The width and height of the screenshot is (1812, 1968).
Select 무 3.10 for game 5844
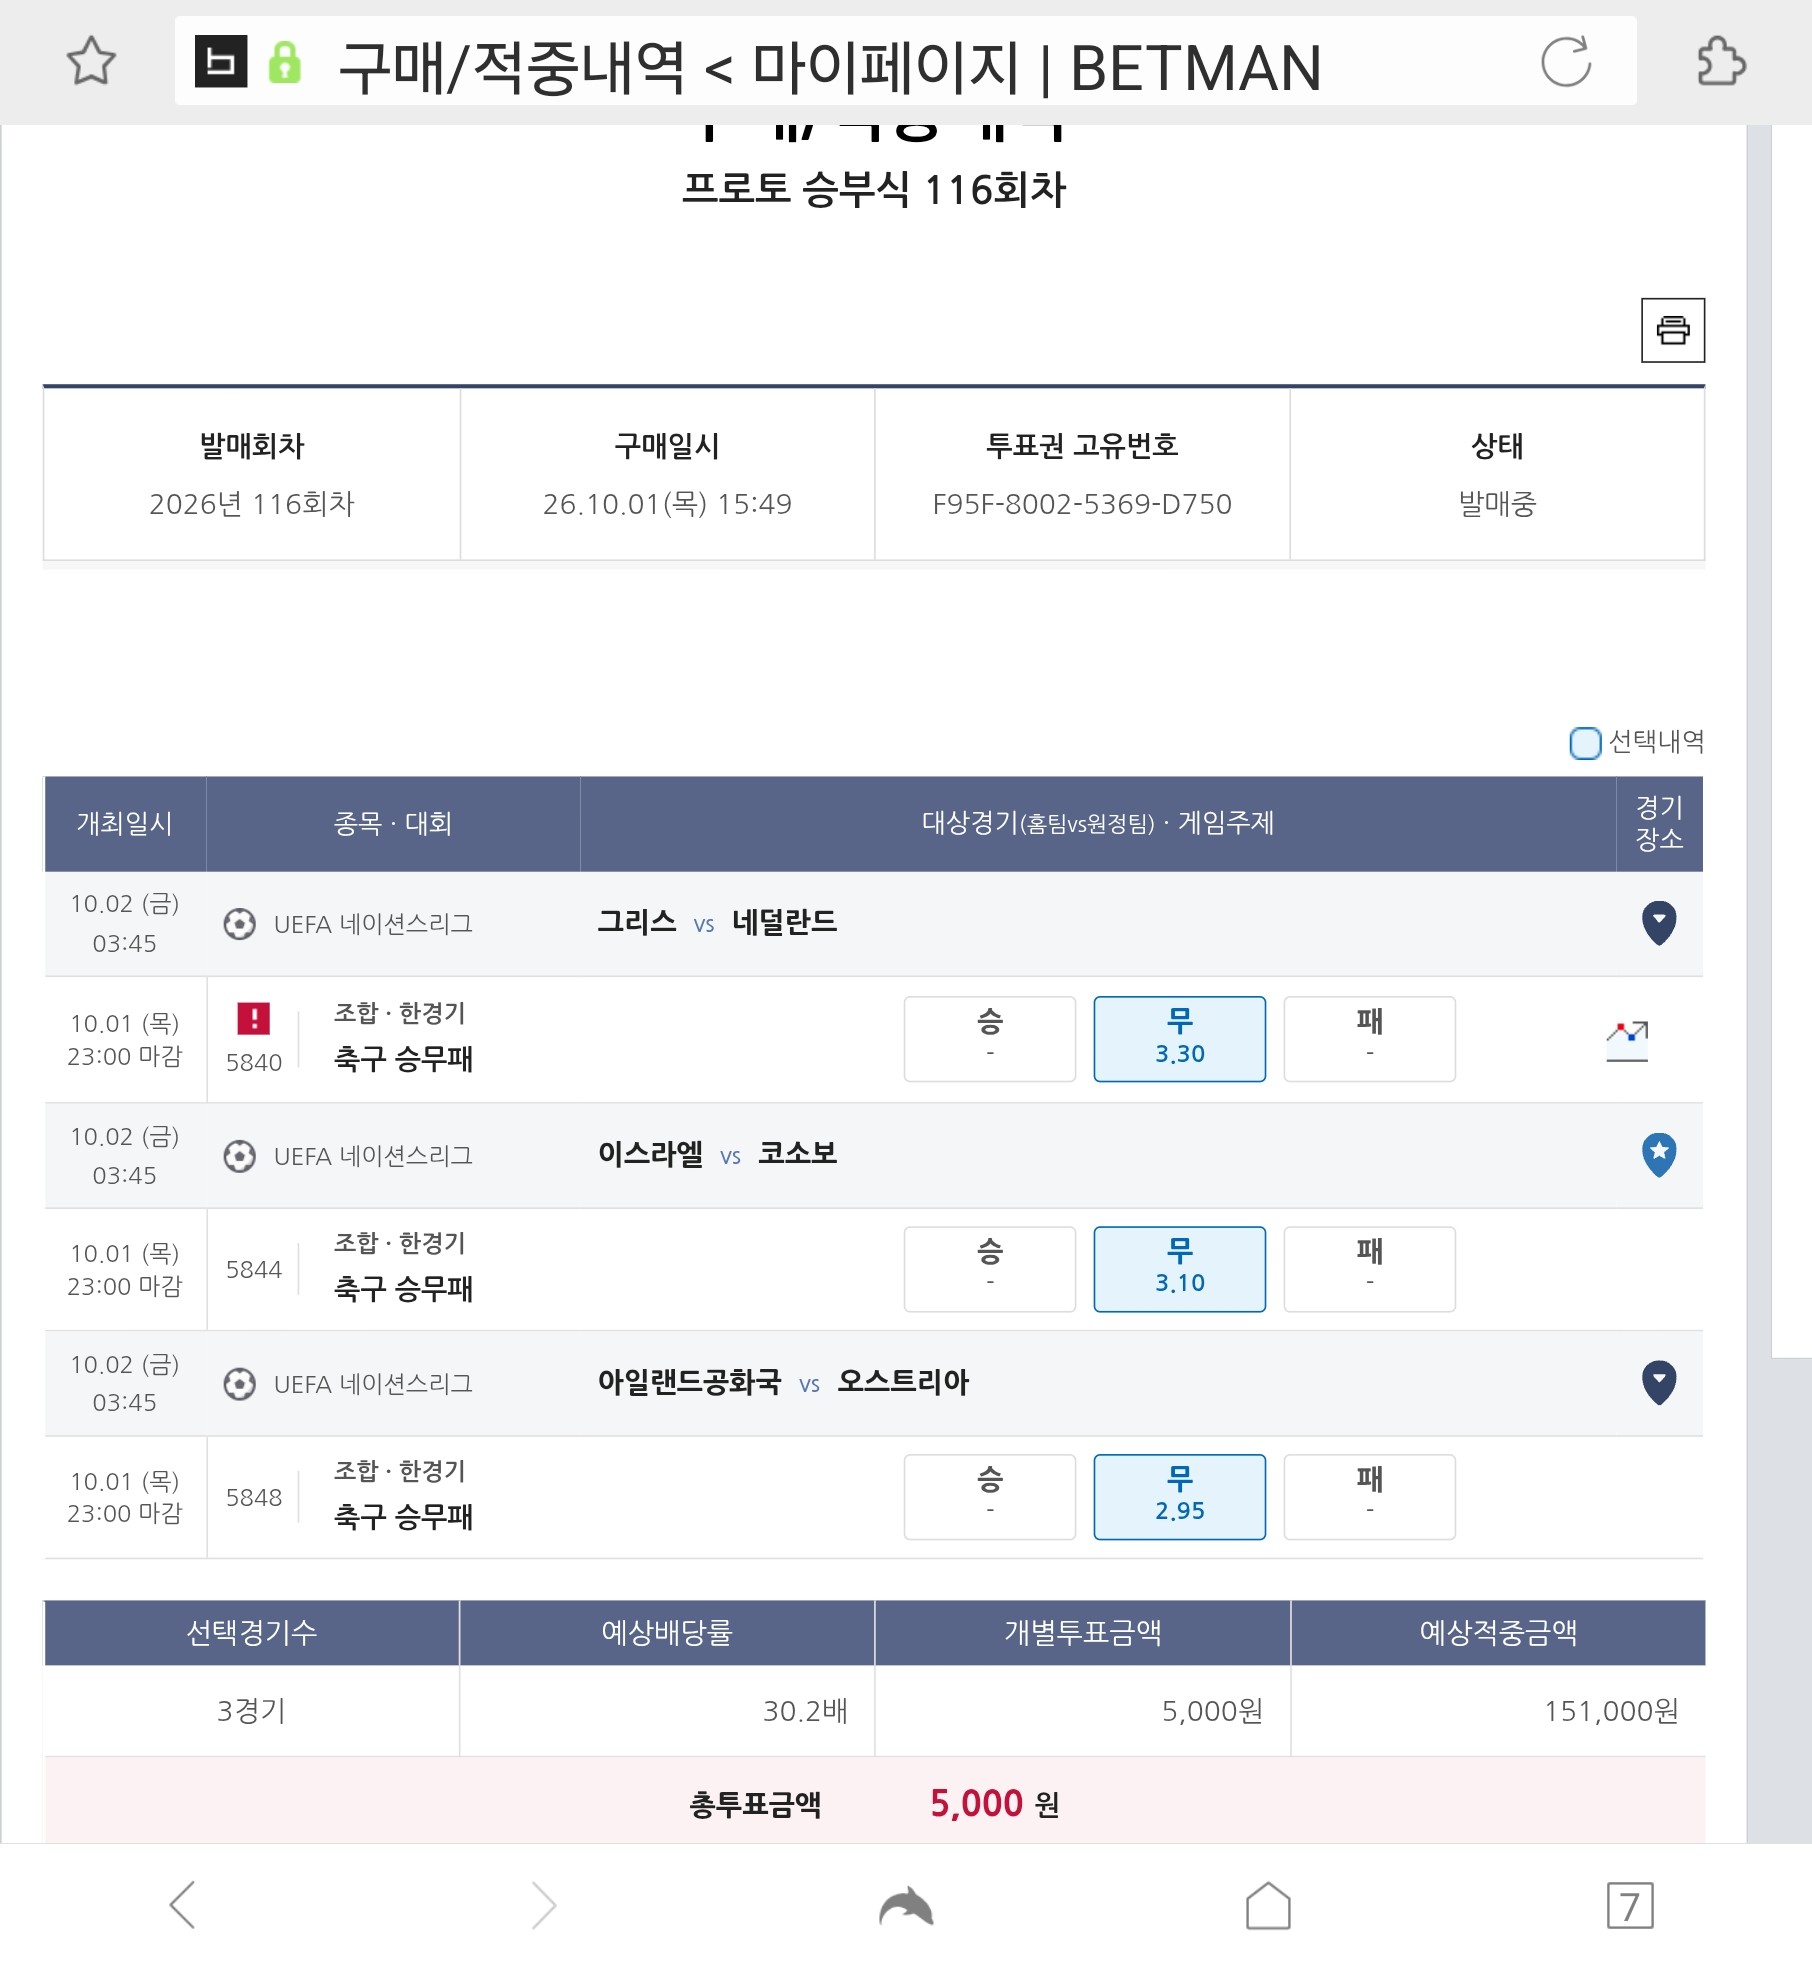(x=1180, y=1269)
